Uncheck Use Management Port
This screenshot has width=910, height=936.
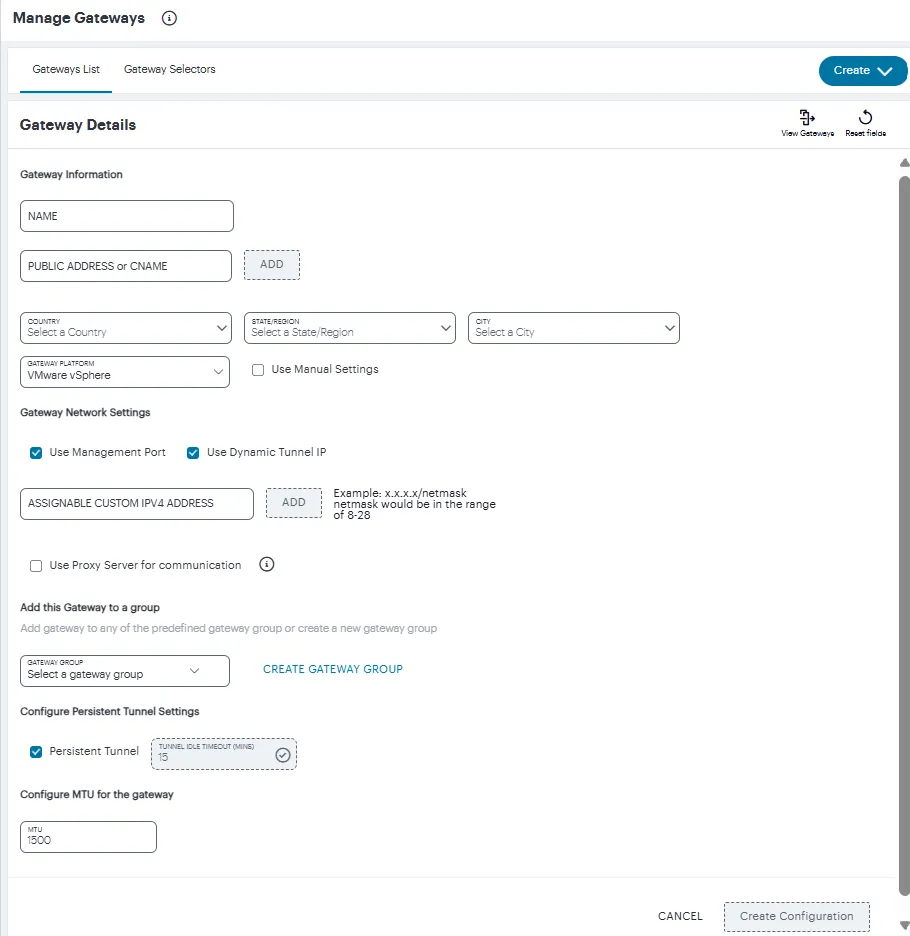coord(36,453)
